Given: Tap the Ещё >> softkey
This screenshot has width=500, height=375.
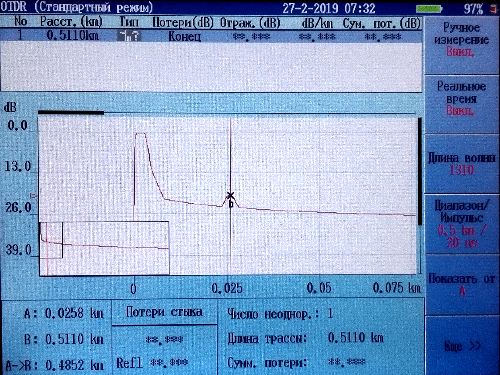Looking at the screenshot, I should [x=461, y=346].
